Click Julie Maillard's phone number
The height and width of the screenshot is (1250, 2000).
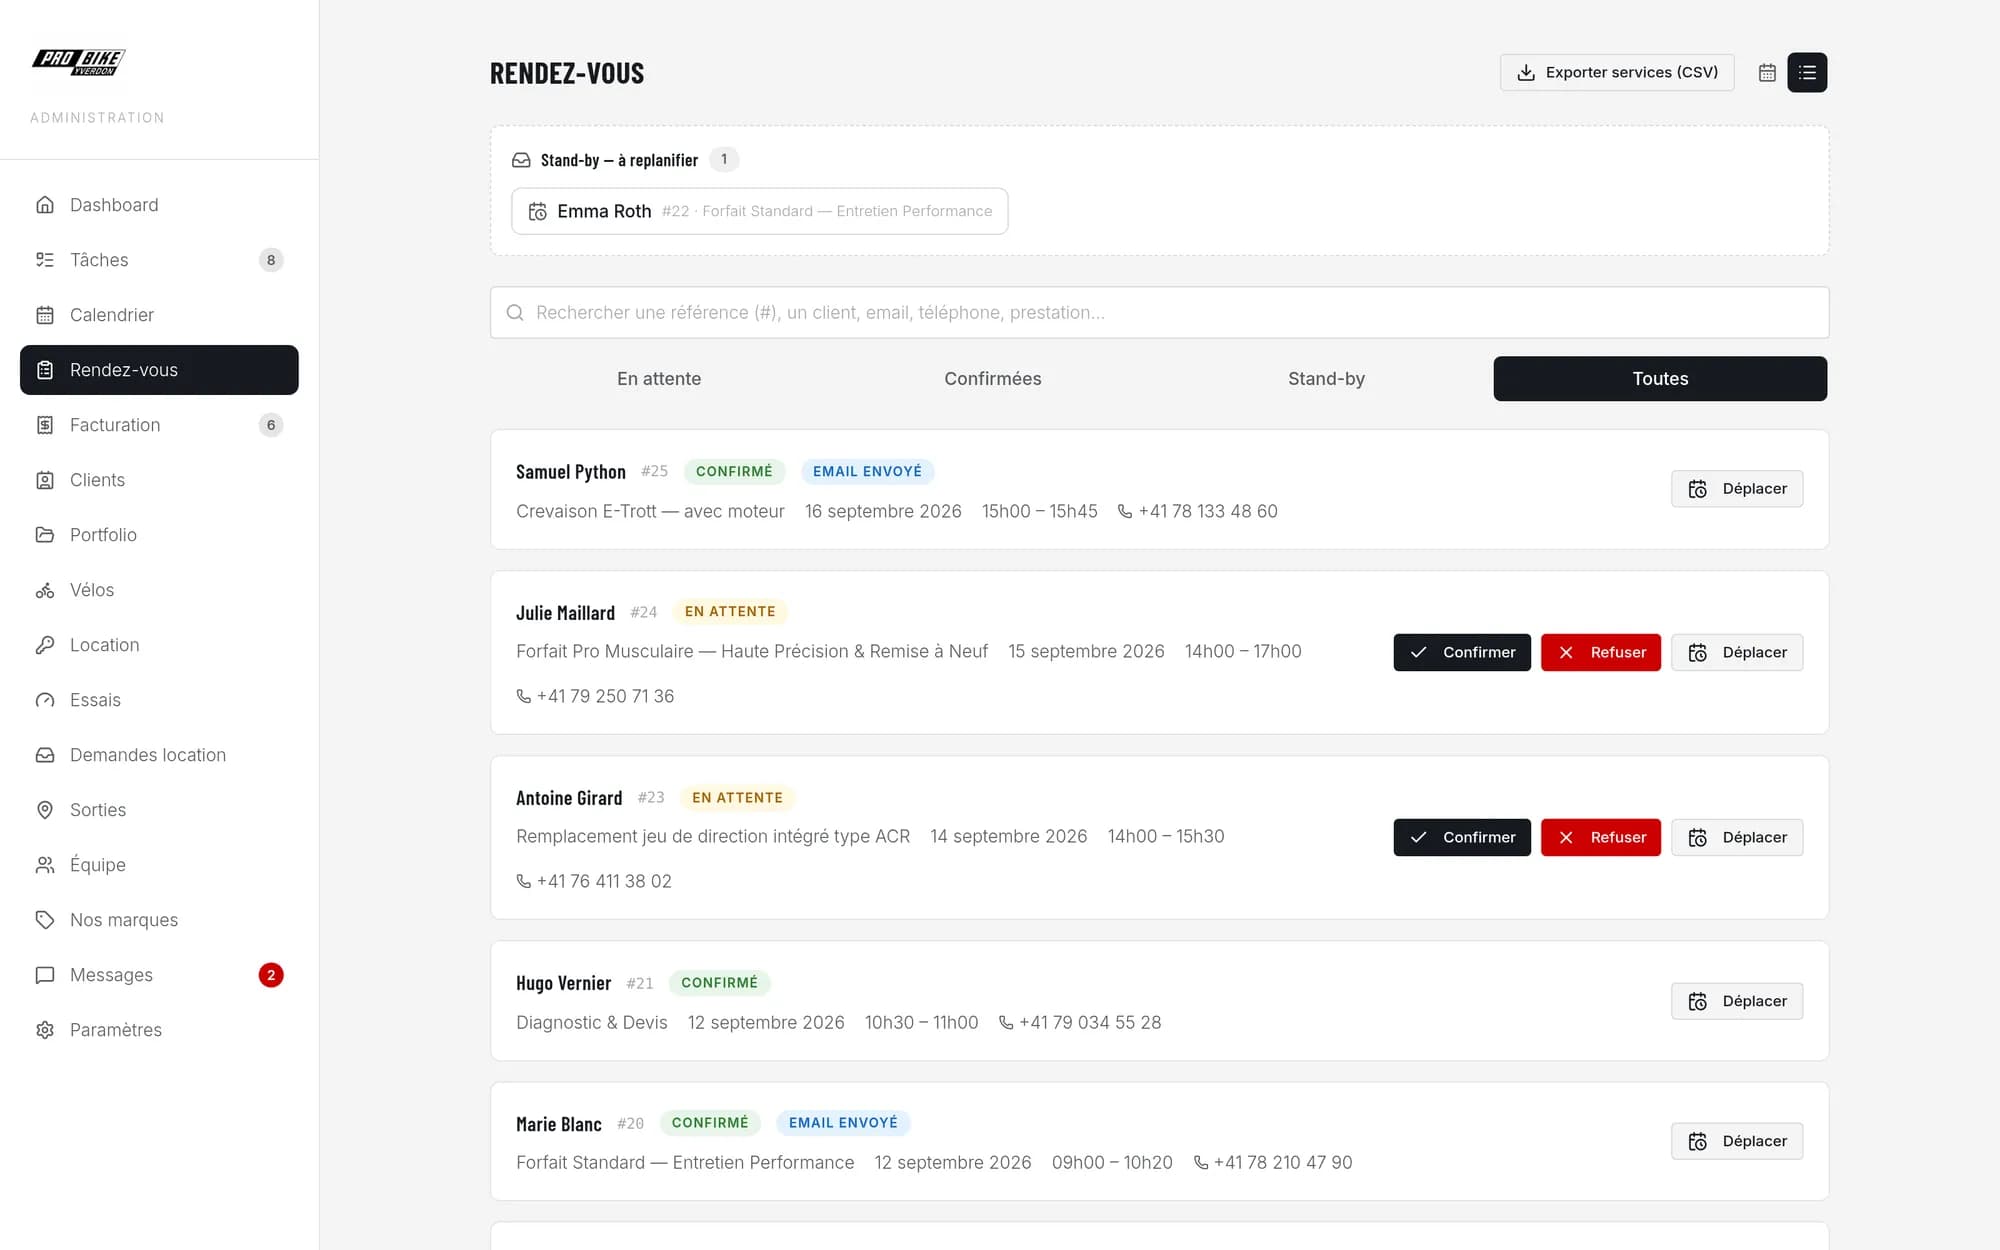[595, 696]
